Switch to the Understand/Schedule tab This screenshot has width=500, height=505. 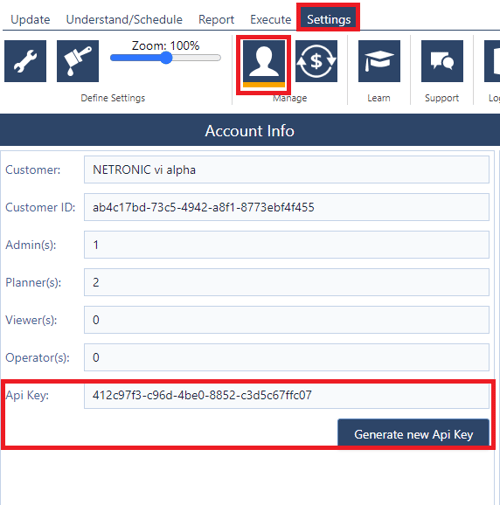[124, 19]
